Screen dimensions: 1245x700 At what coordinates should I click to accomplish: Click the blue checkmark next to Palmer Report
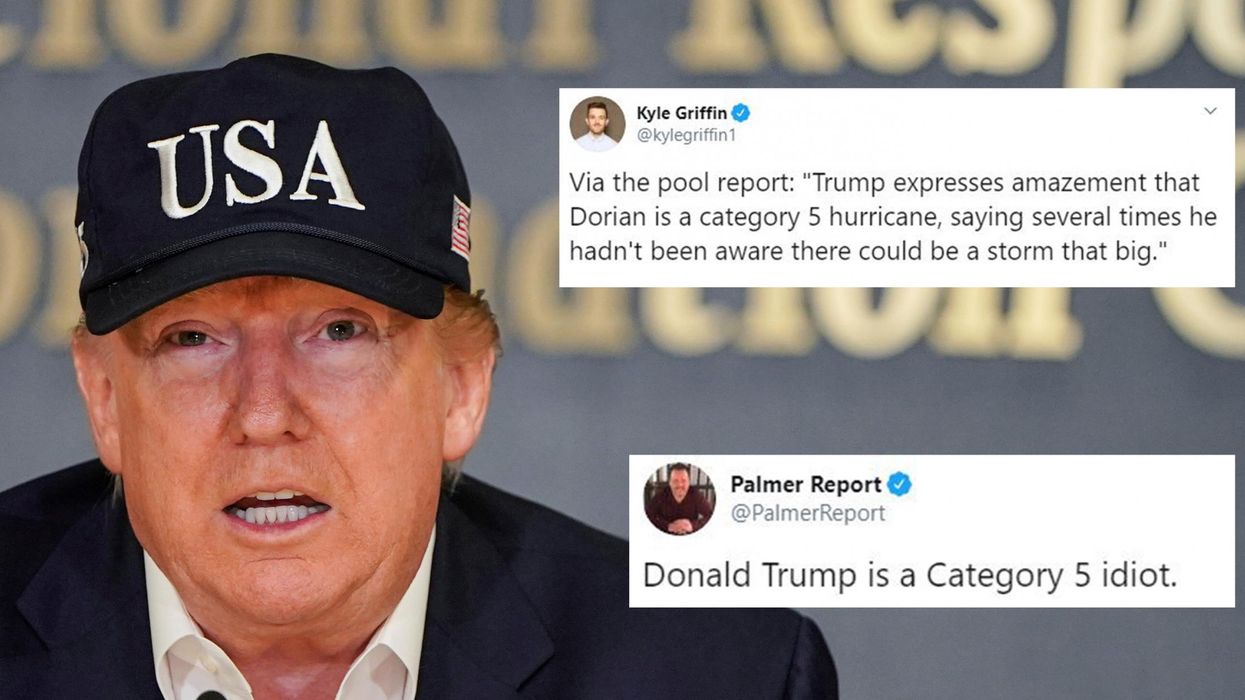pyautogui.click(x=899, y=485)
